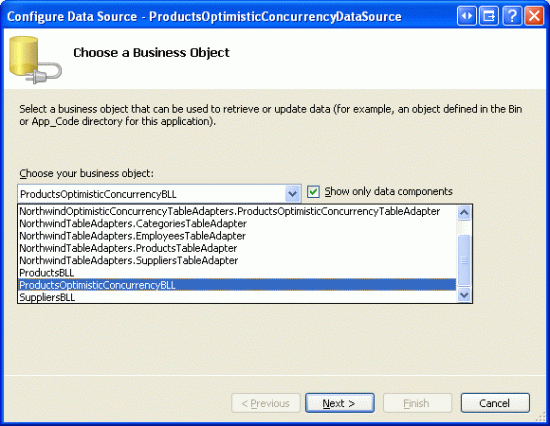Click the window layout title bar icon
Image resolution: width=550 pixels, height=426 pixels.
coord(489,16)
